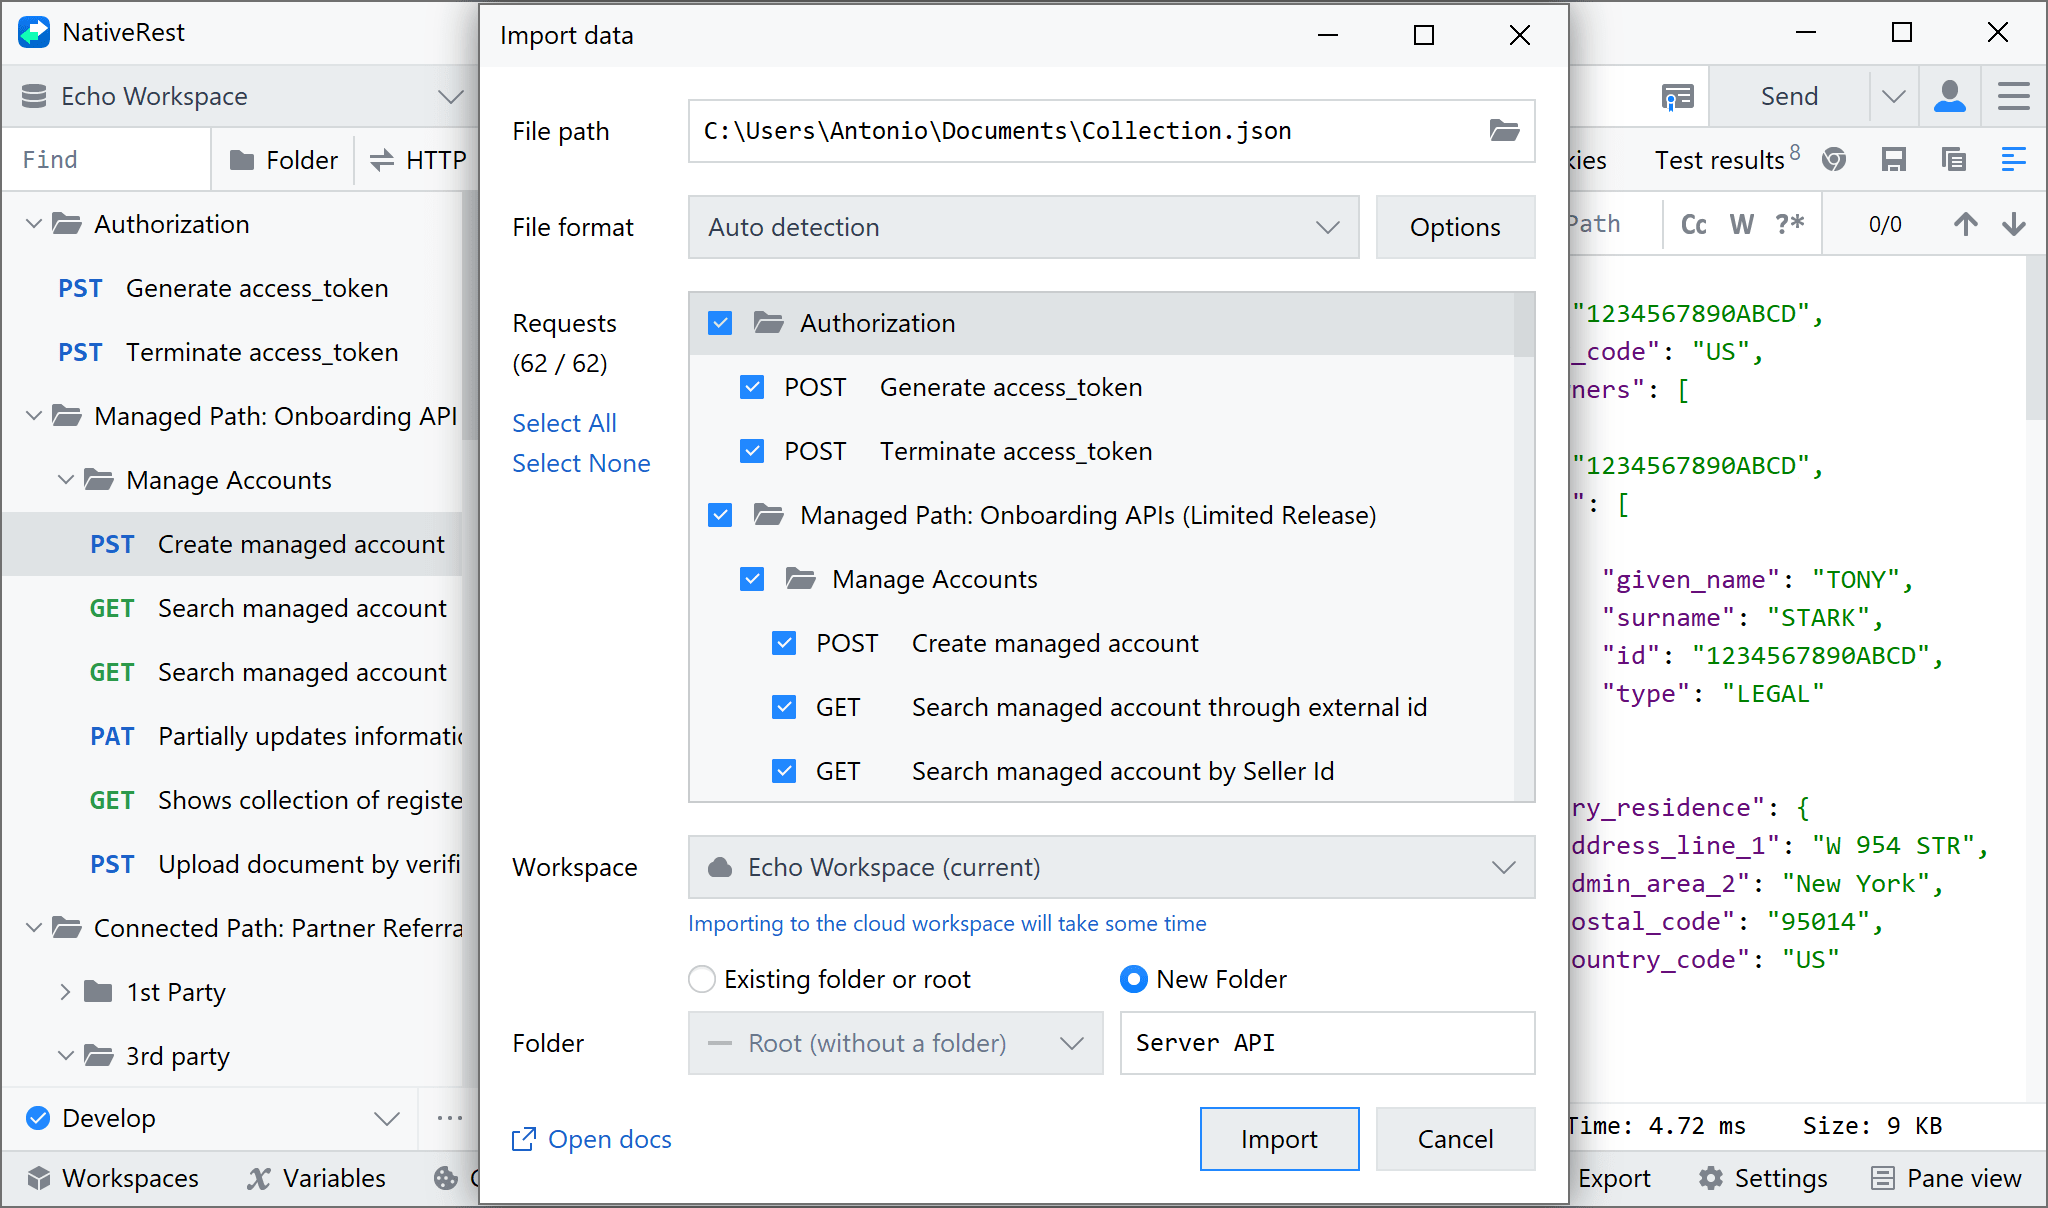Click the Find search field
The height and width of the screenshot is (1208, 2048).
point(108,160)
